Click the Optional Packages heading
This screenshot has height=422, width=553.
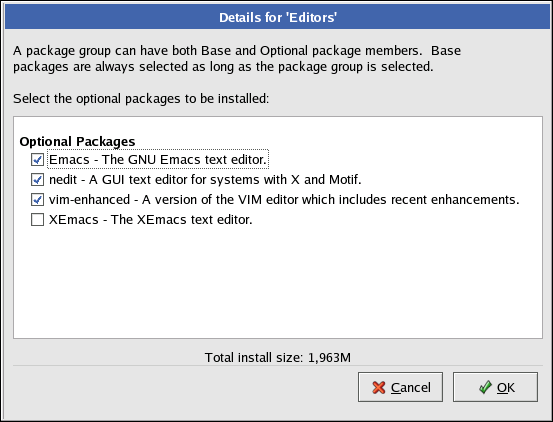click(77, 141)
